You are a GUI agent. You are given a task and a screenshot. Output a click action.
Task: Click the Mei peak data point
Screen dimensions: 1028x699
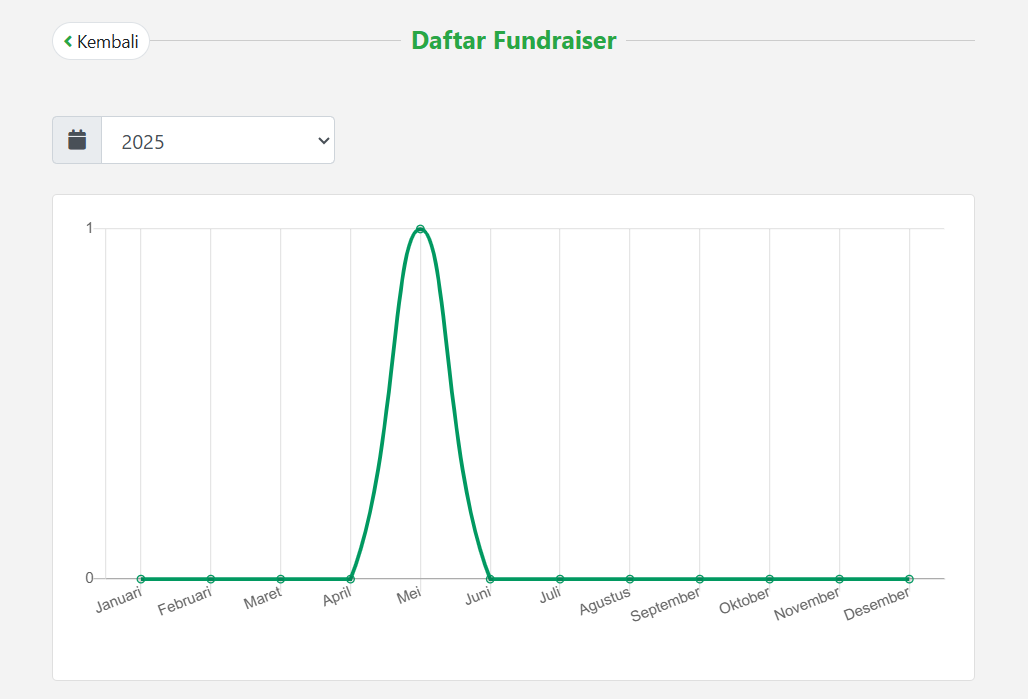[420, 229]
